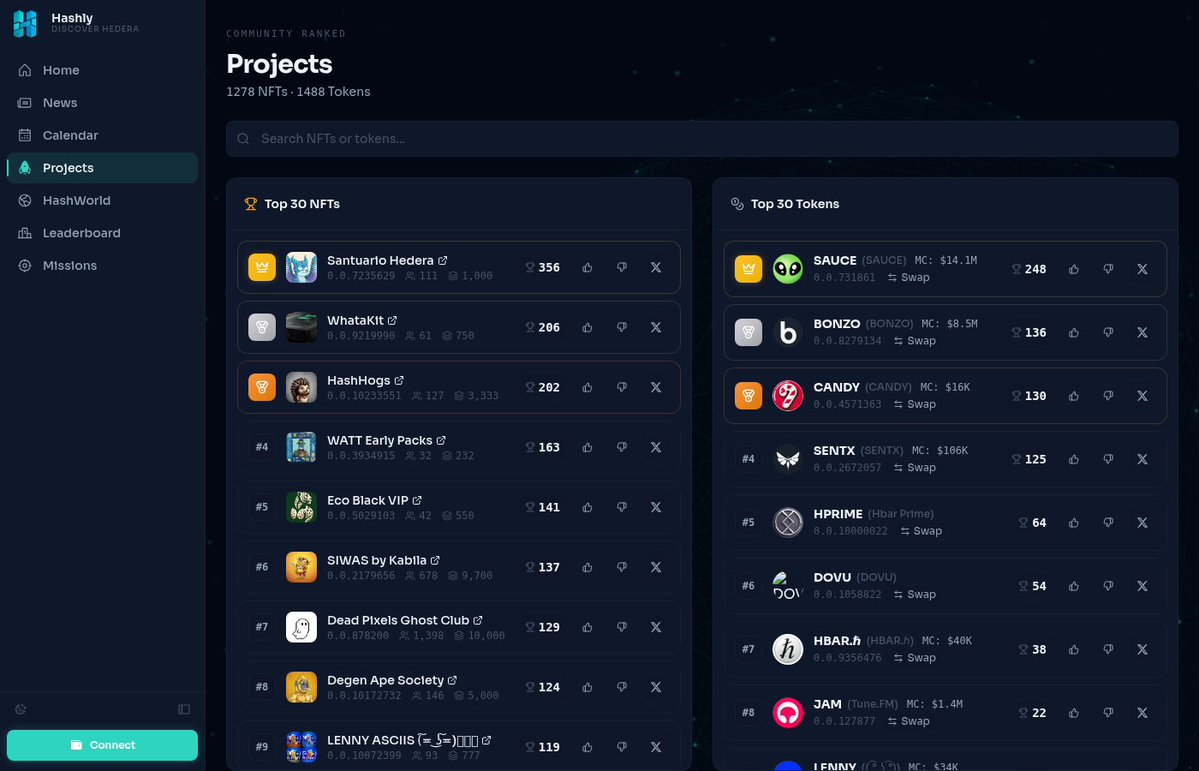Open Missions in the sidebar
This screenshot has height=771, width=1199.
(x=102, y=265)
